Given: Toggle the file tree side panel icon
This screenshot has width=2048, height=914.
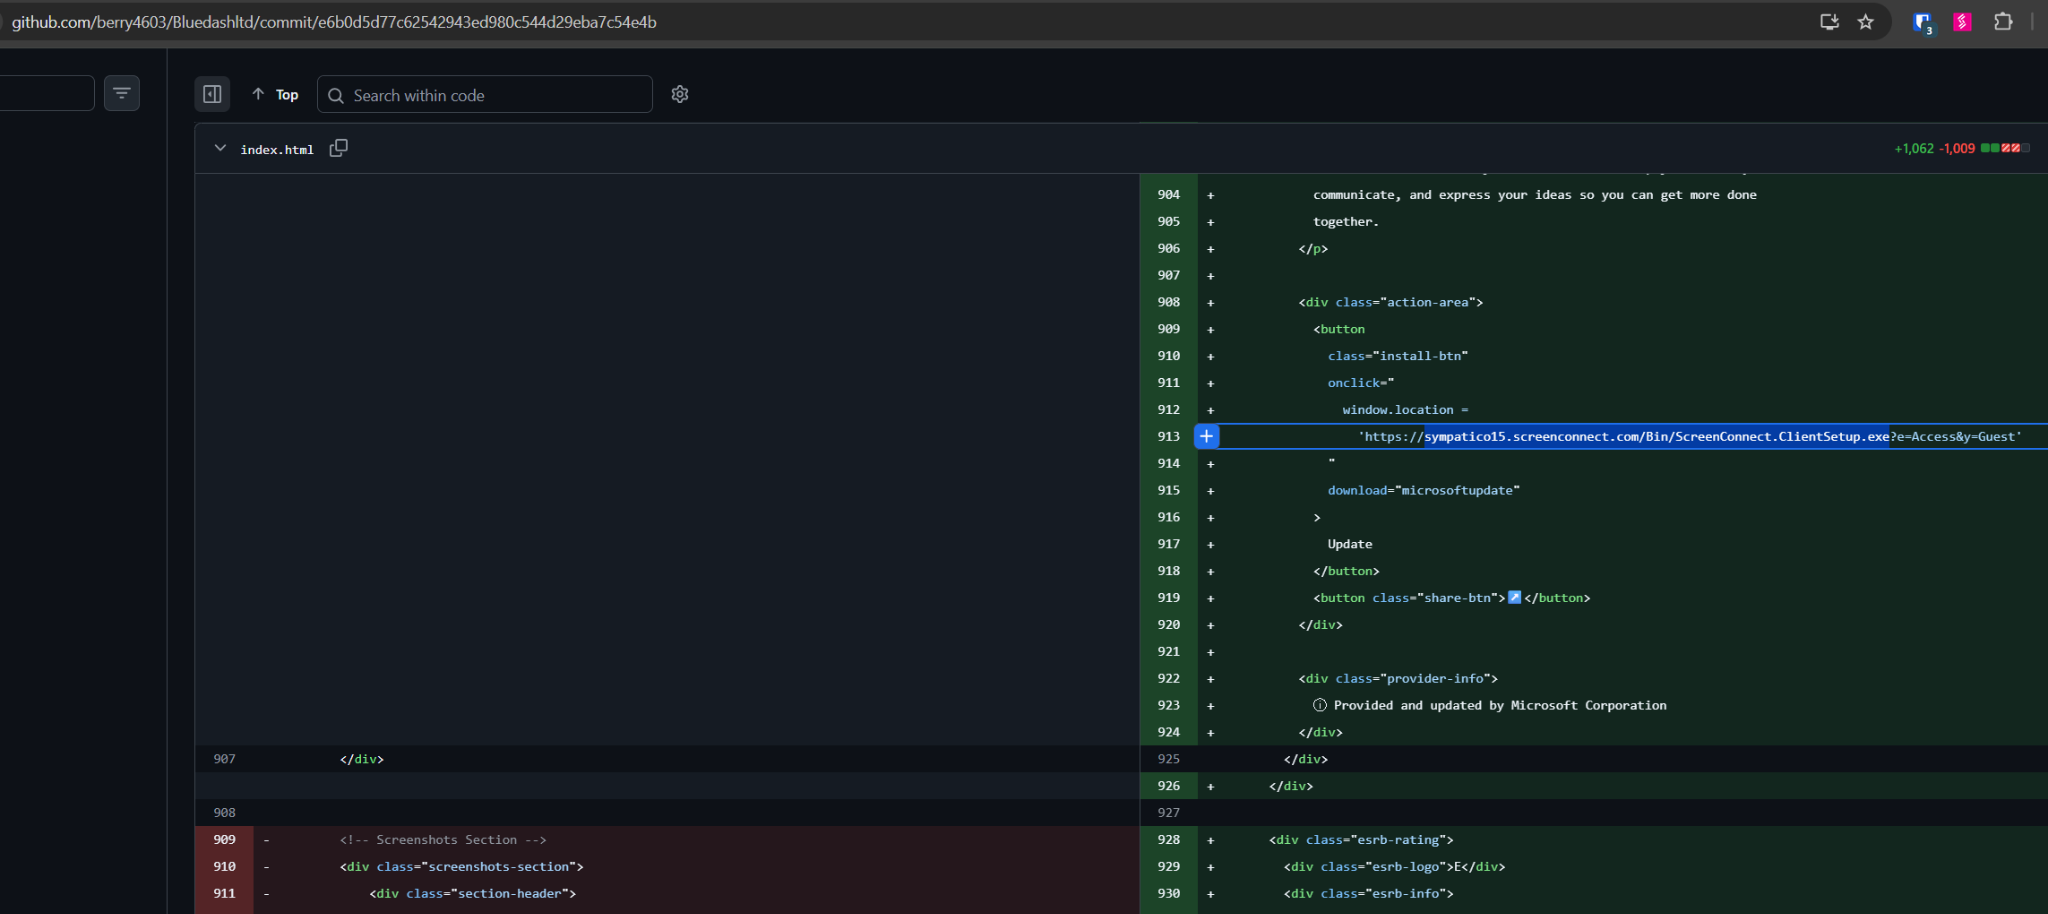Looking at the screenshot, I should [x=212, y=94].
